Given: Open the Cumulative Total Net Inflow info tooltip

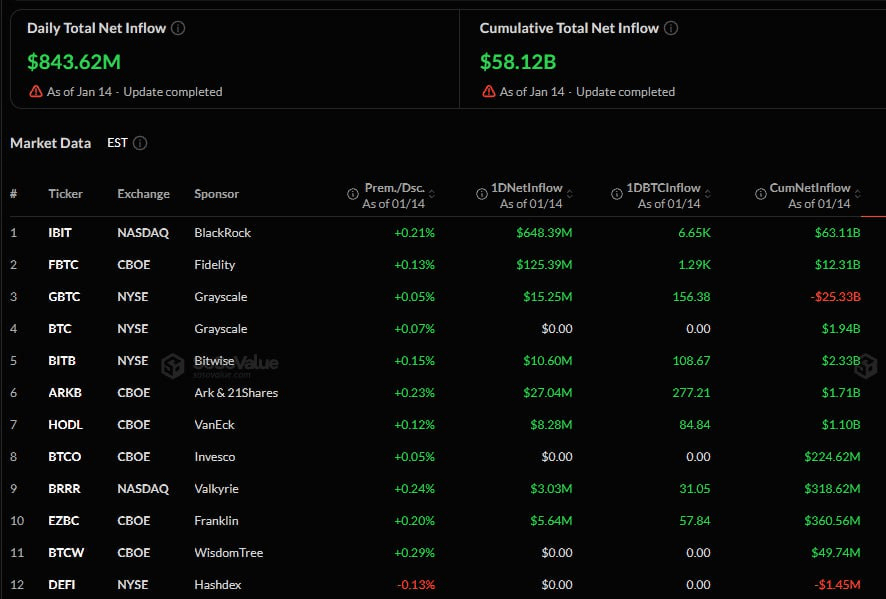Looking at the screenshot, I should [x=672, y=28].
